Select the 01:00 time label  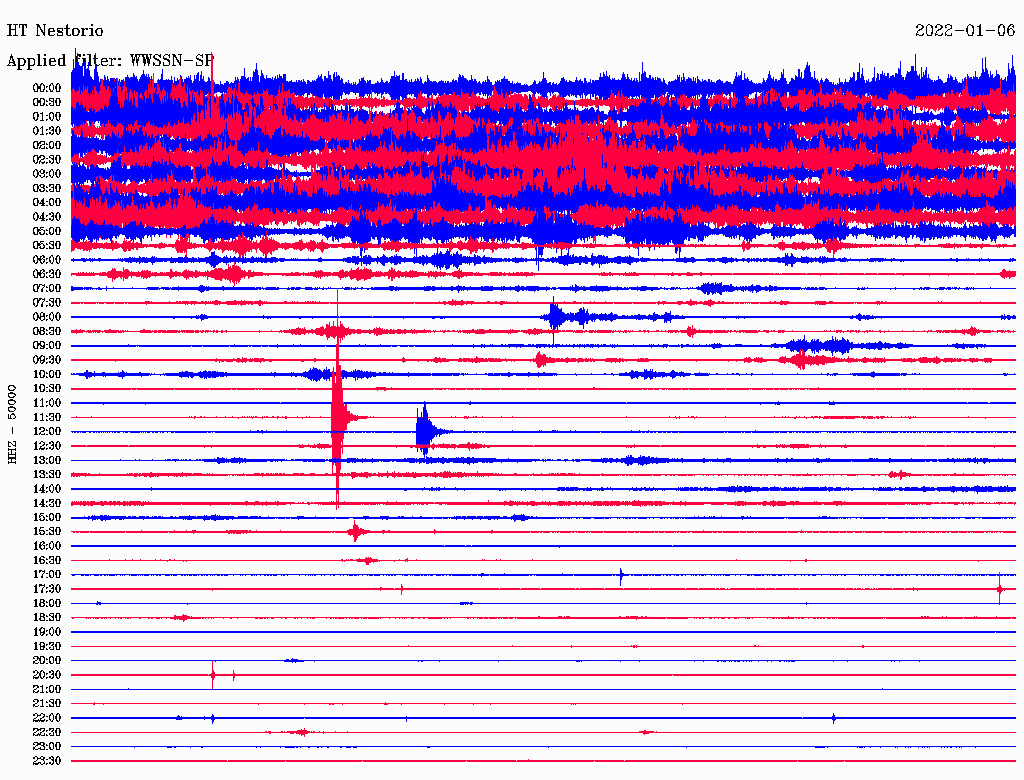tap(47, 116)
